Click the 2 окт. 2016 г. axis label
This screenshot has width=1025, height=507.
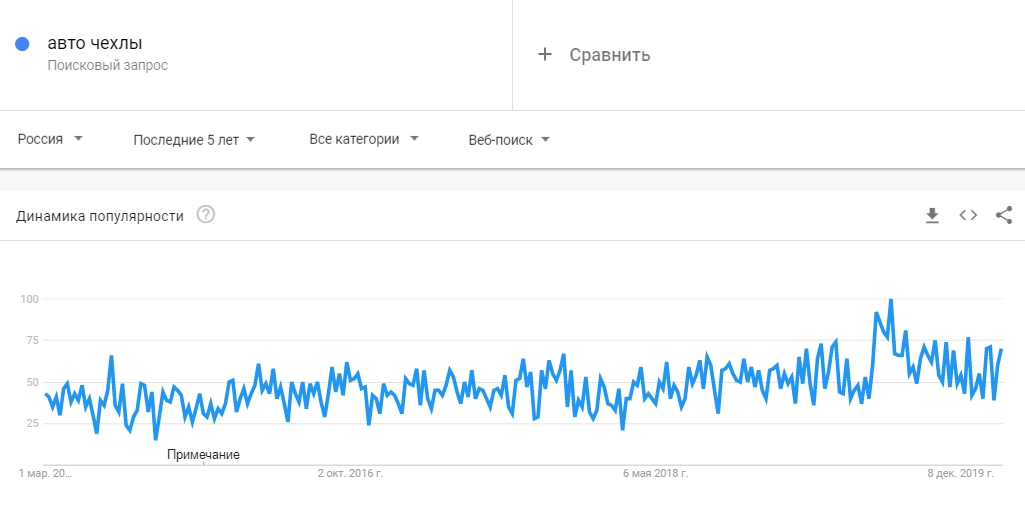[x=350, y=473]
